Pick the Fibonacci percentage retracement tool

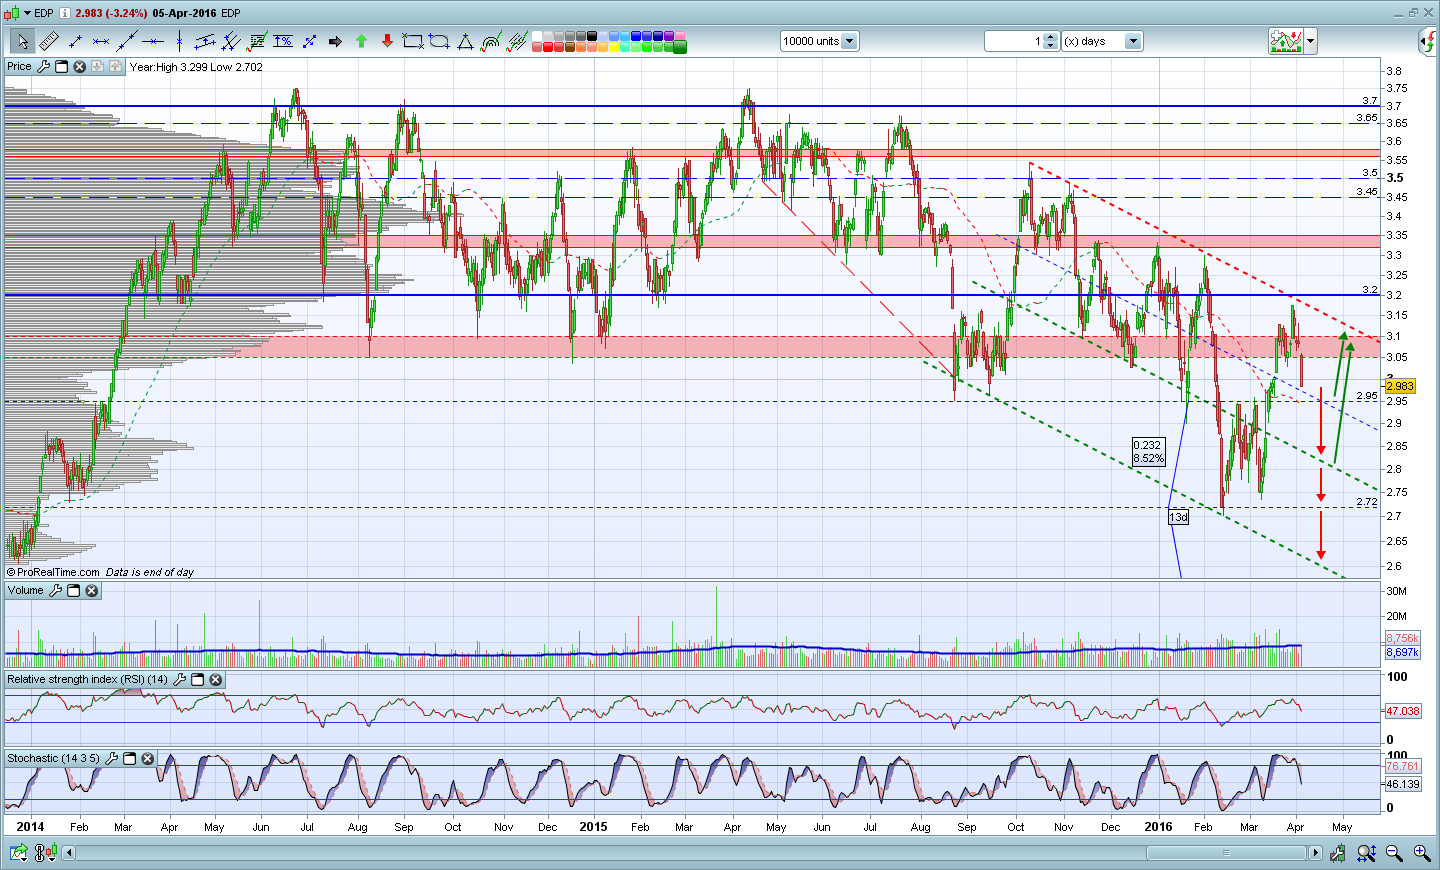(x=283, y=41)
